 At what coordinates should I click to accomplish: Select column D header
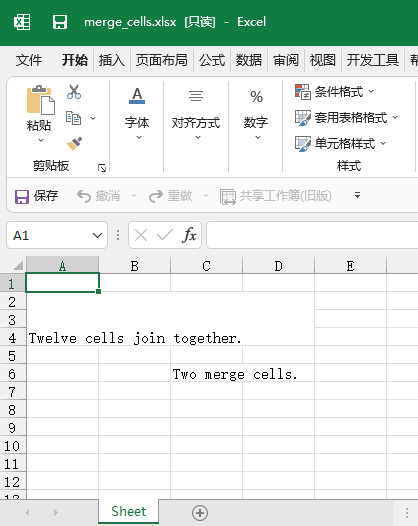pos(278,265)
